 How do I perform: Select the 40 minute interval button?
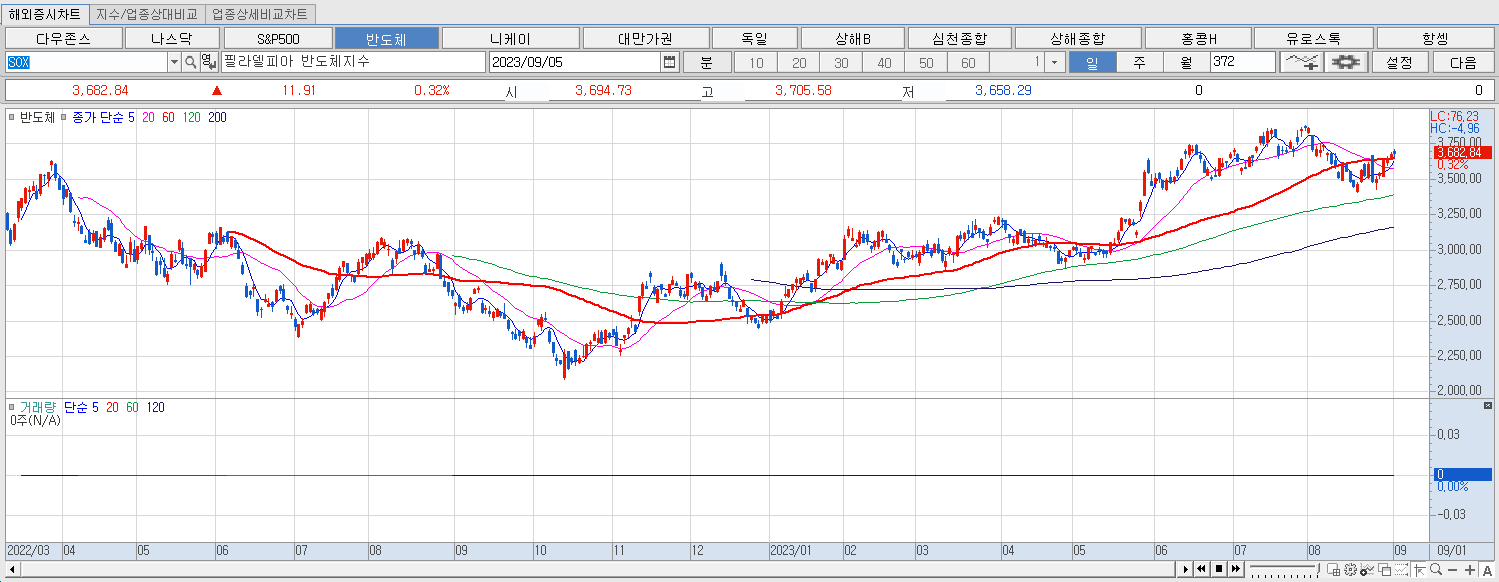click(884, 62)
